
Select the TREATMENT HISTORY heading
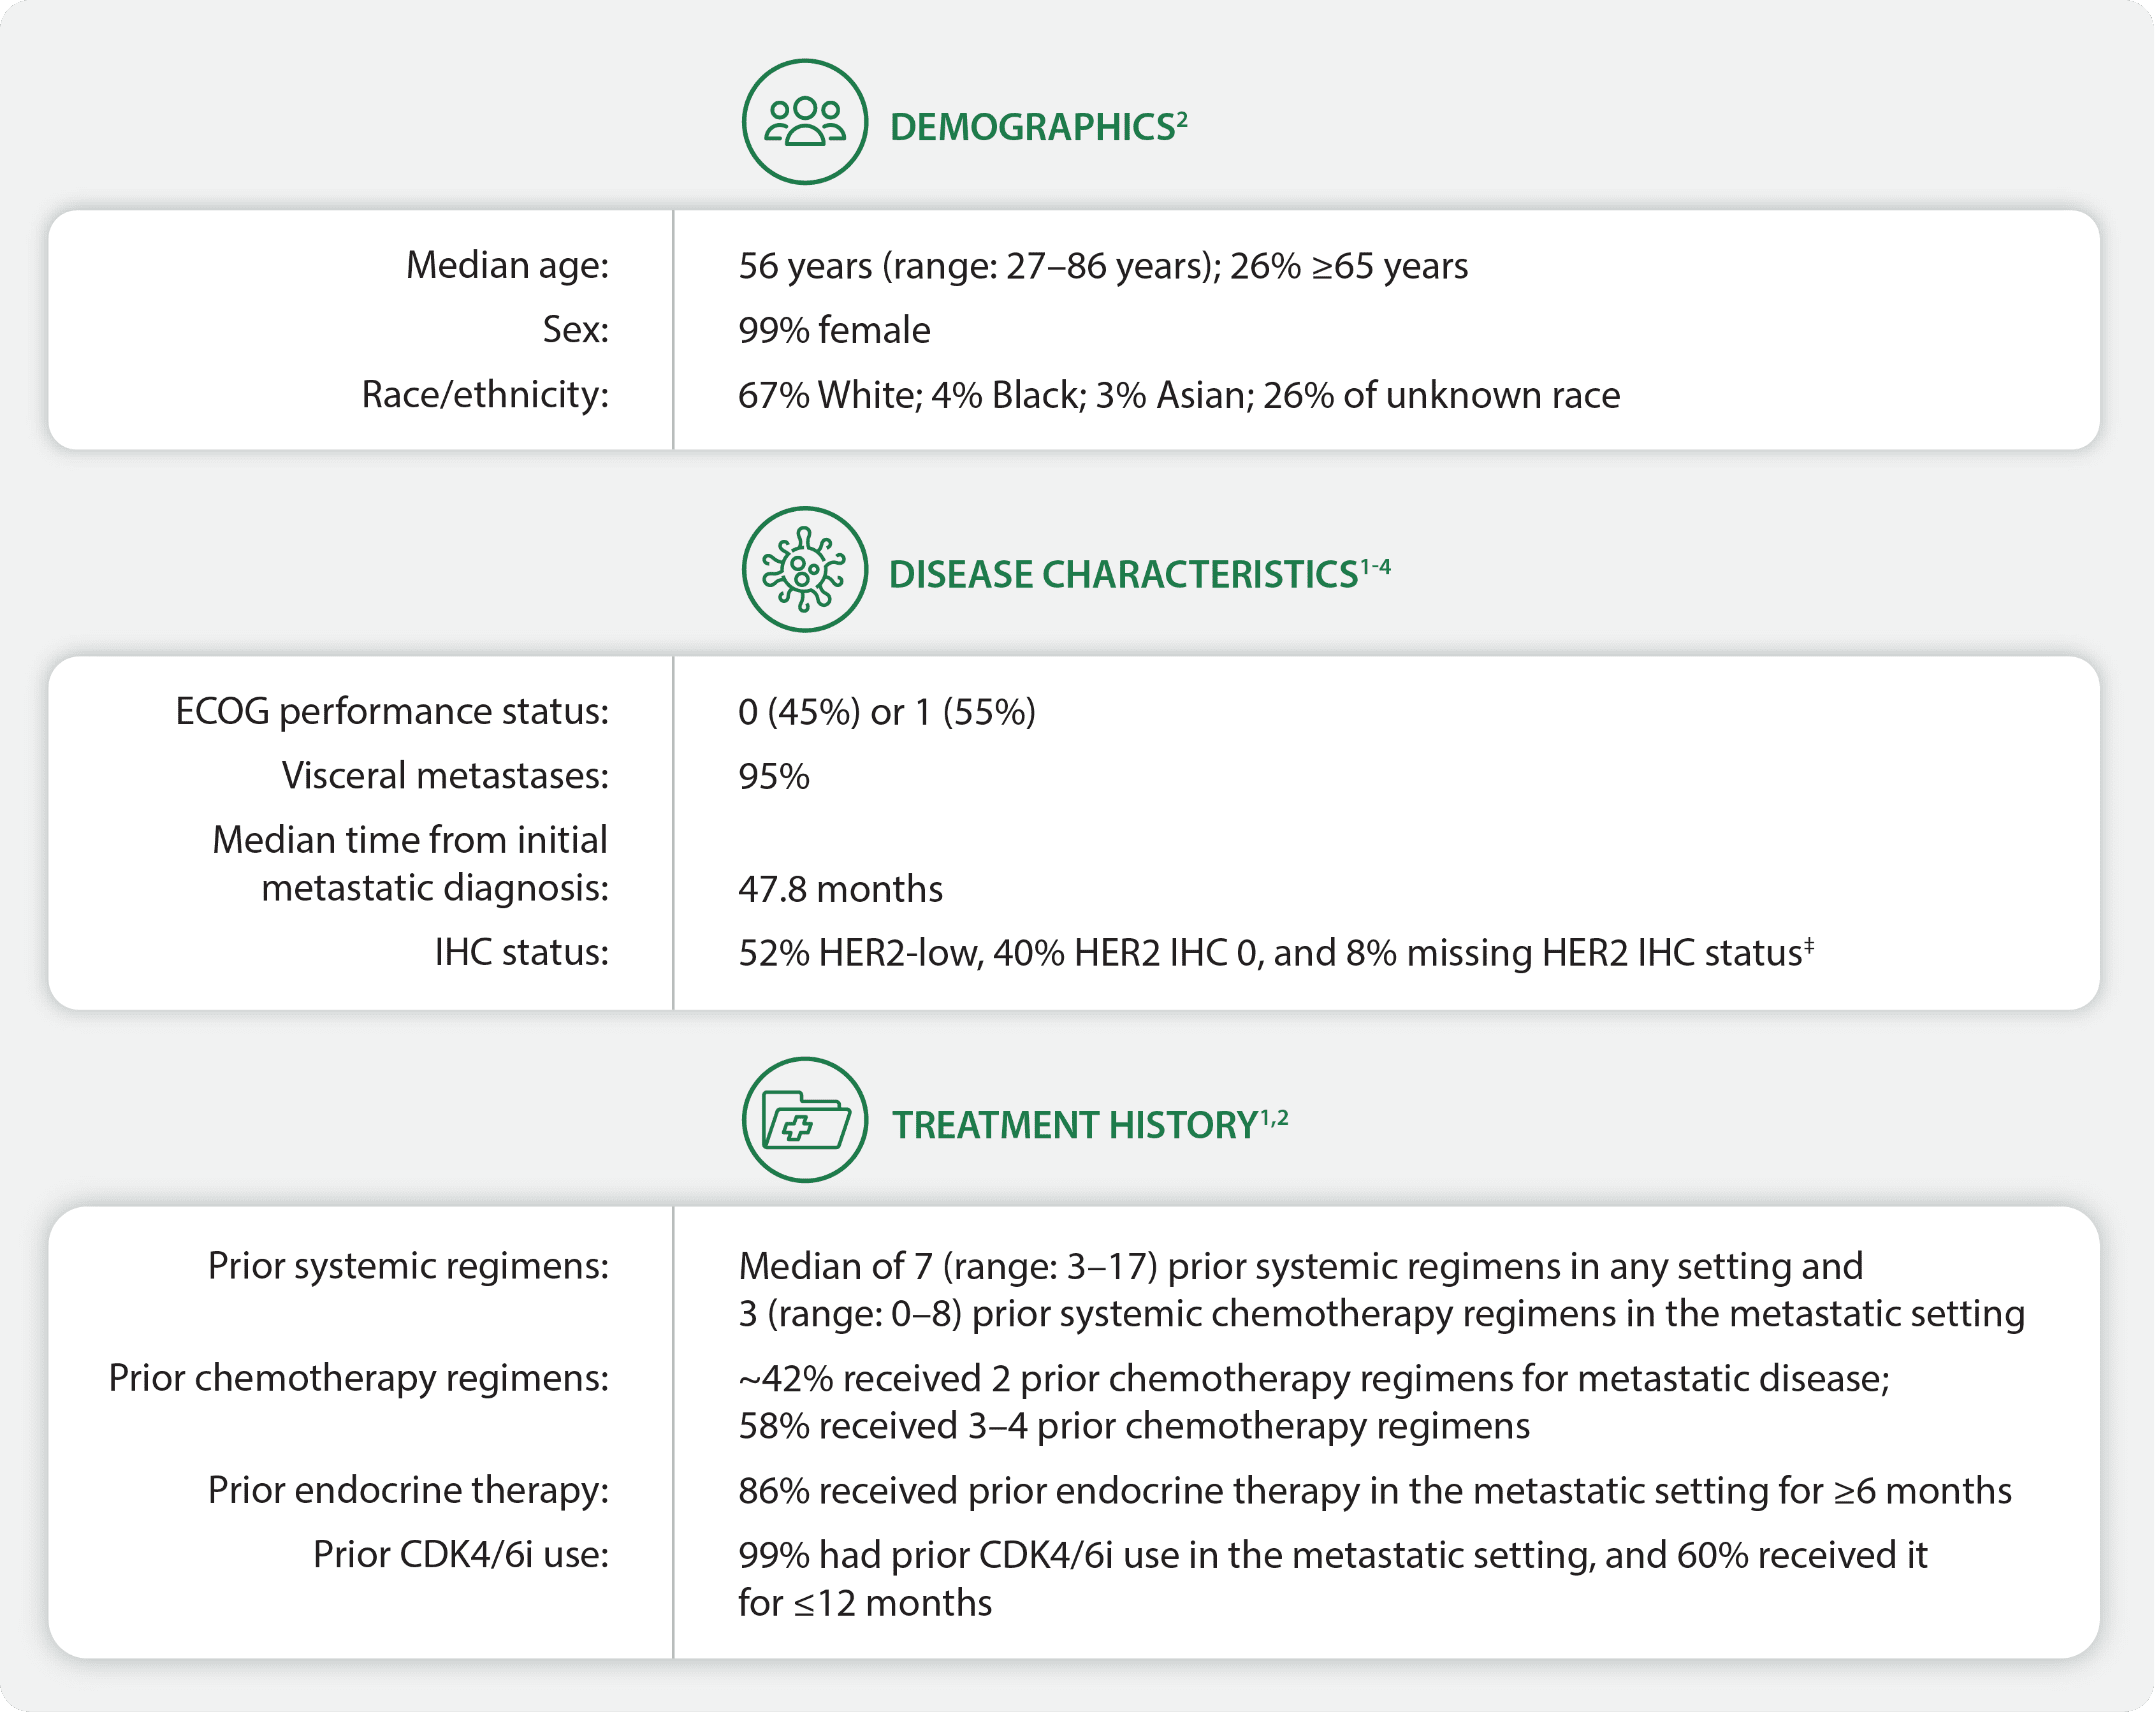(1074, 1125)
